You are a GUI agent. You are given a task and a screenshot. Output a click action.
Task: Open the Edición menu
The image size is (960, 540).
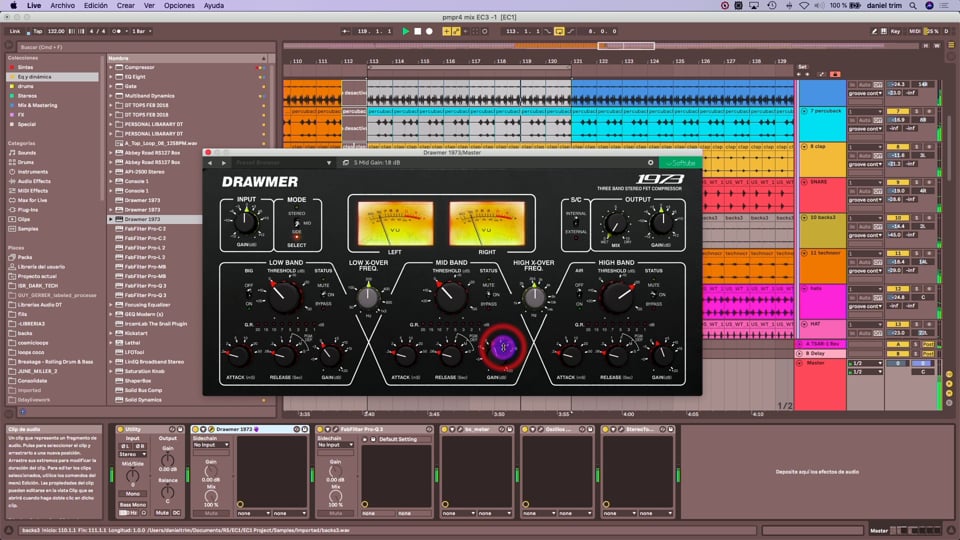pyautogui.click(x=96, y=6)
